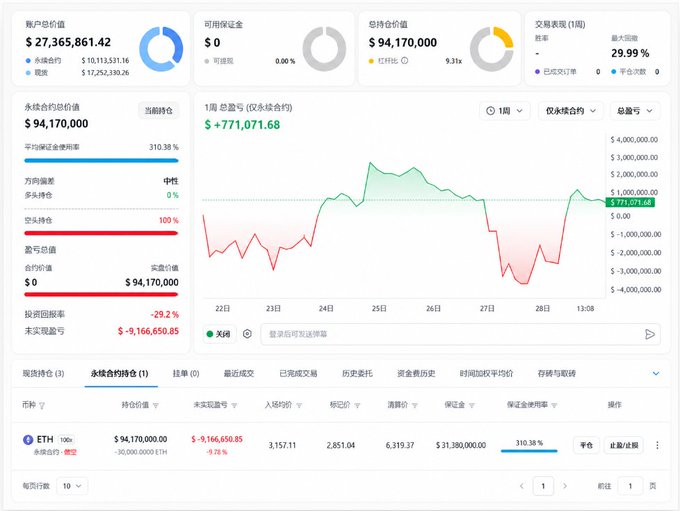Image resolution: width=680 pixels, height=511 pixels.
Task: Click the 平均保证金使用率 blue progress bar
Action: [101, 161]
